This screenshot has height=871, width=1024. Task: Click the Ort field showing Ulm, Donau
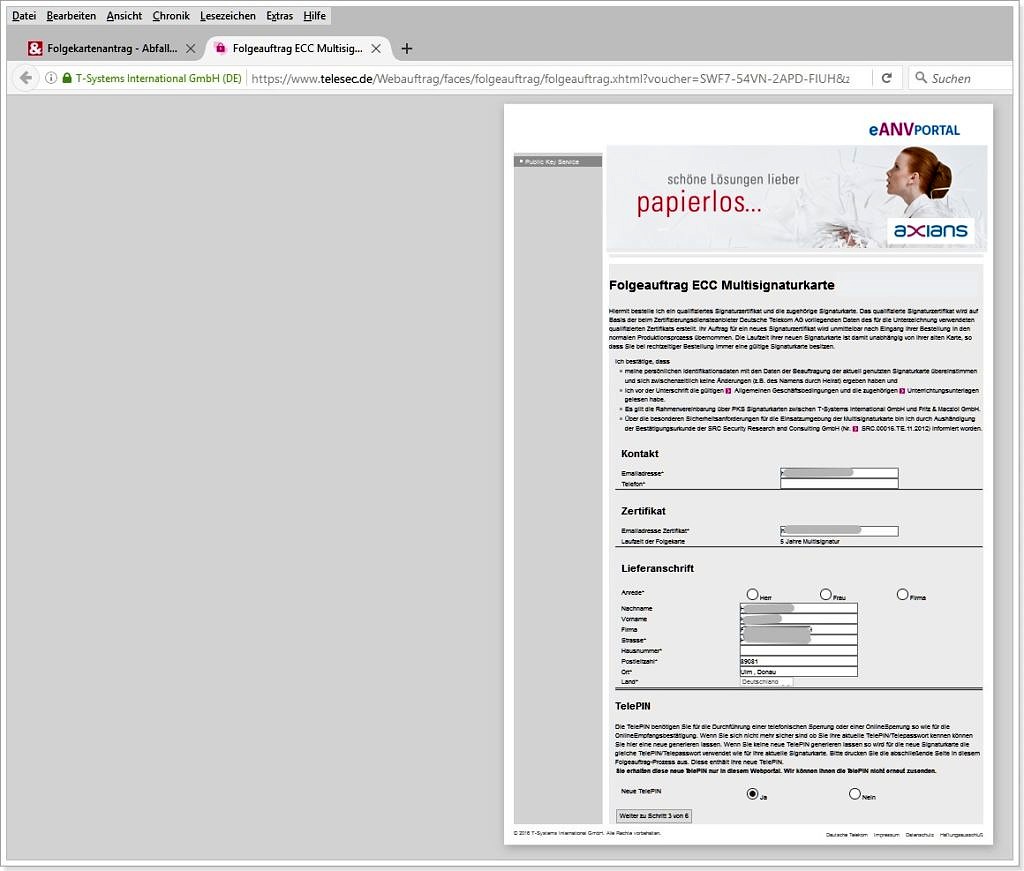point(799,671)
